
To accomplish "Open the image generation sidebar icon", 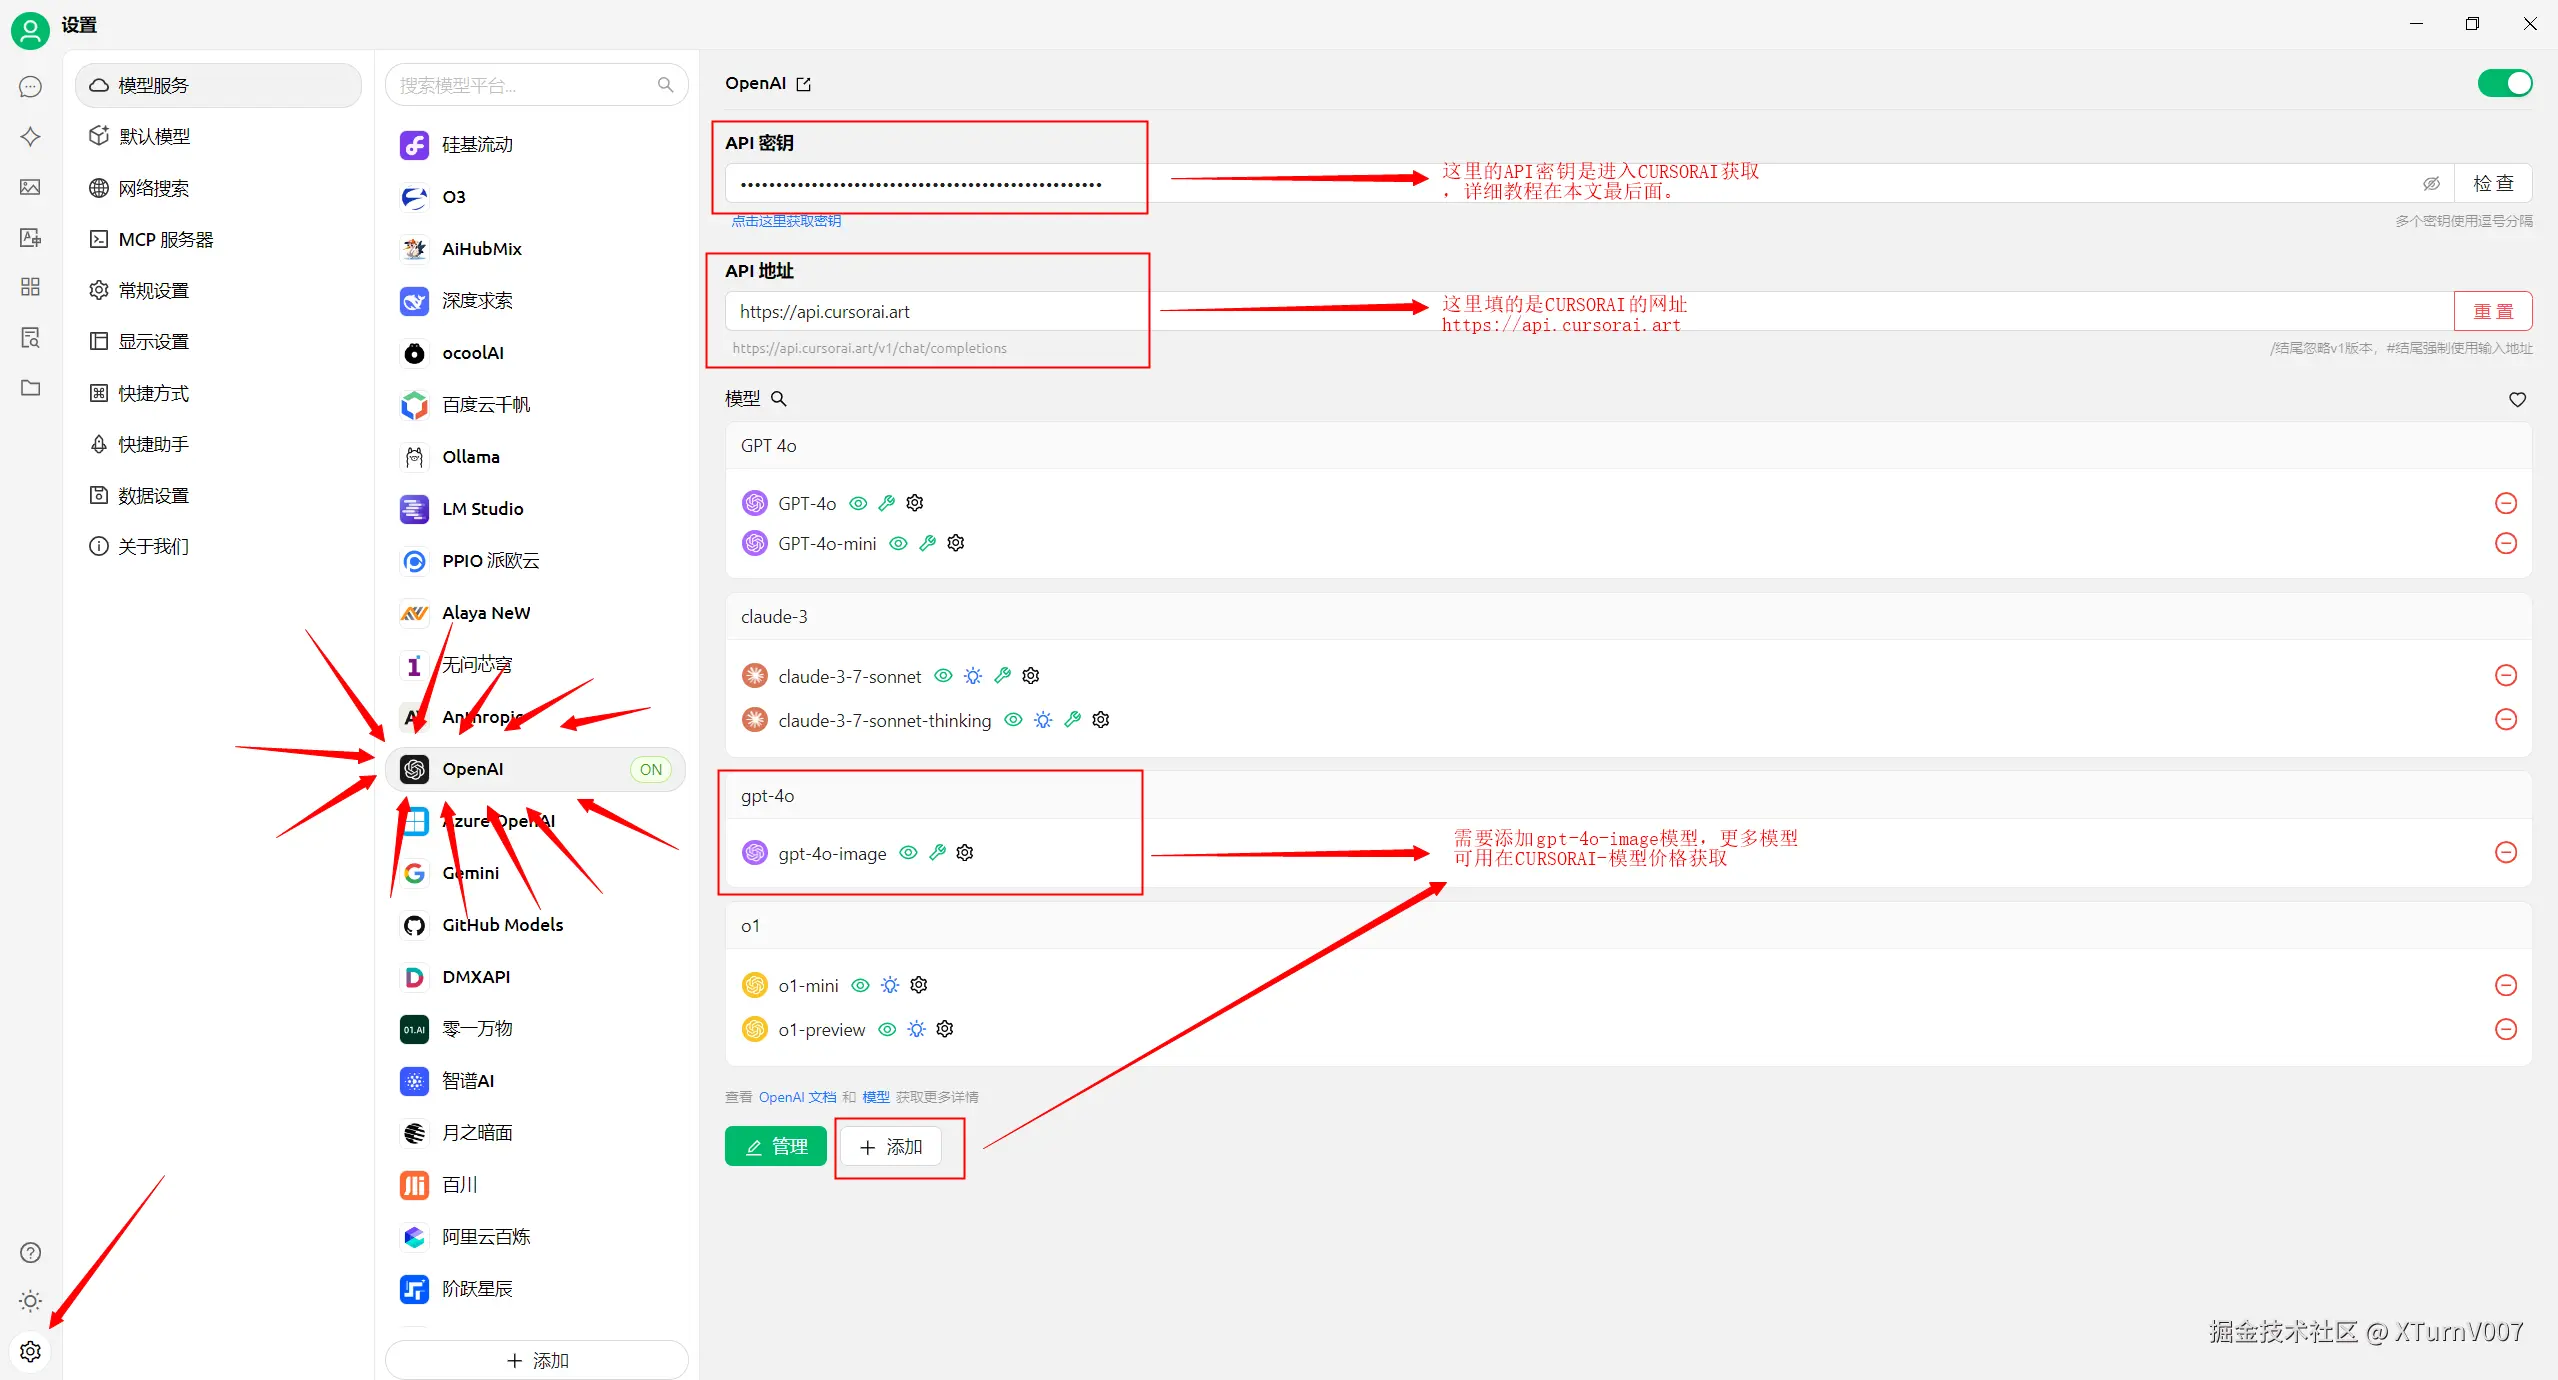I will point(30,187).
